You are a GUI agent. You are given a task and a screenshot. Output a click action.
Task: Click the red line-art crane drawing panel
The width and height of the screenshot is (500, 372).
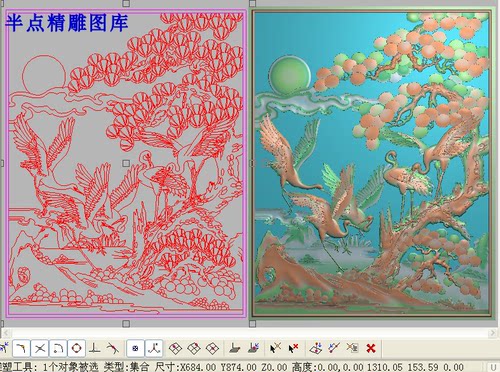126,163
